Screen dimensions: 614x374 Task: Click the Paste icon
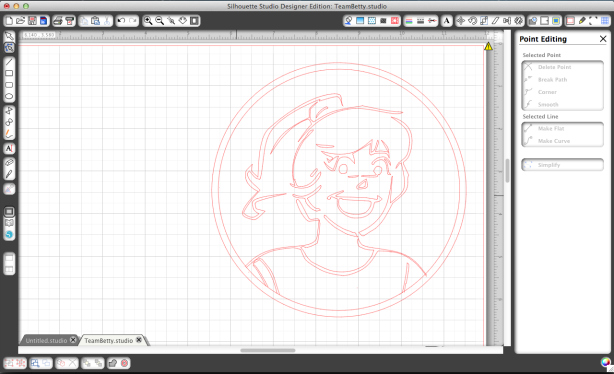95,21
